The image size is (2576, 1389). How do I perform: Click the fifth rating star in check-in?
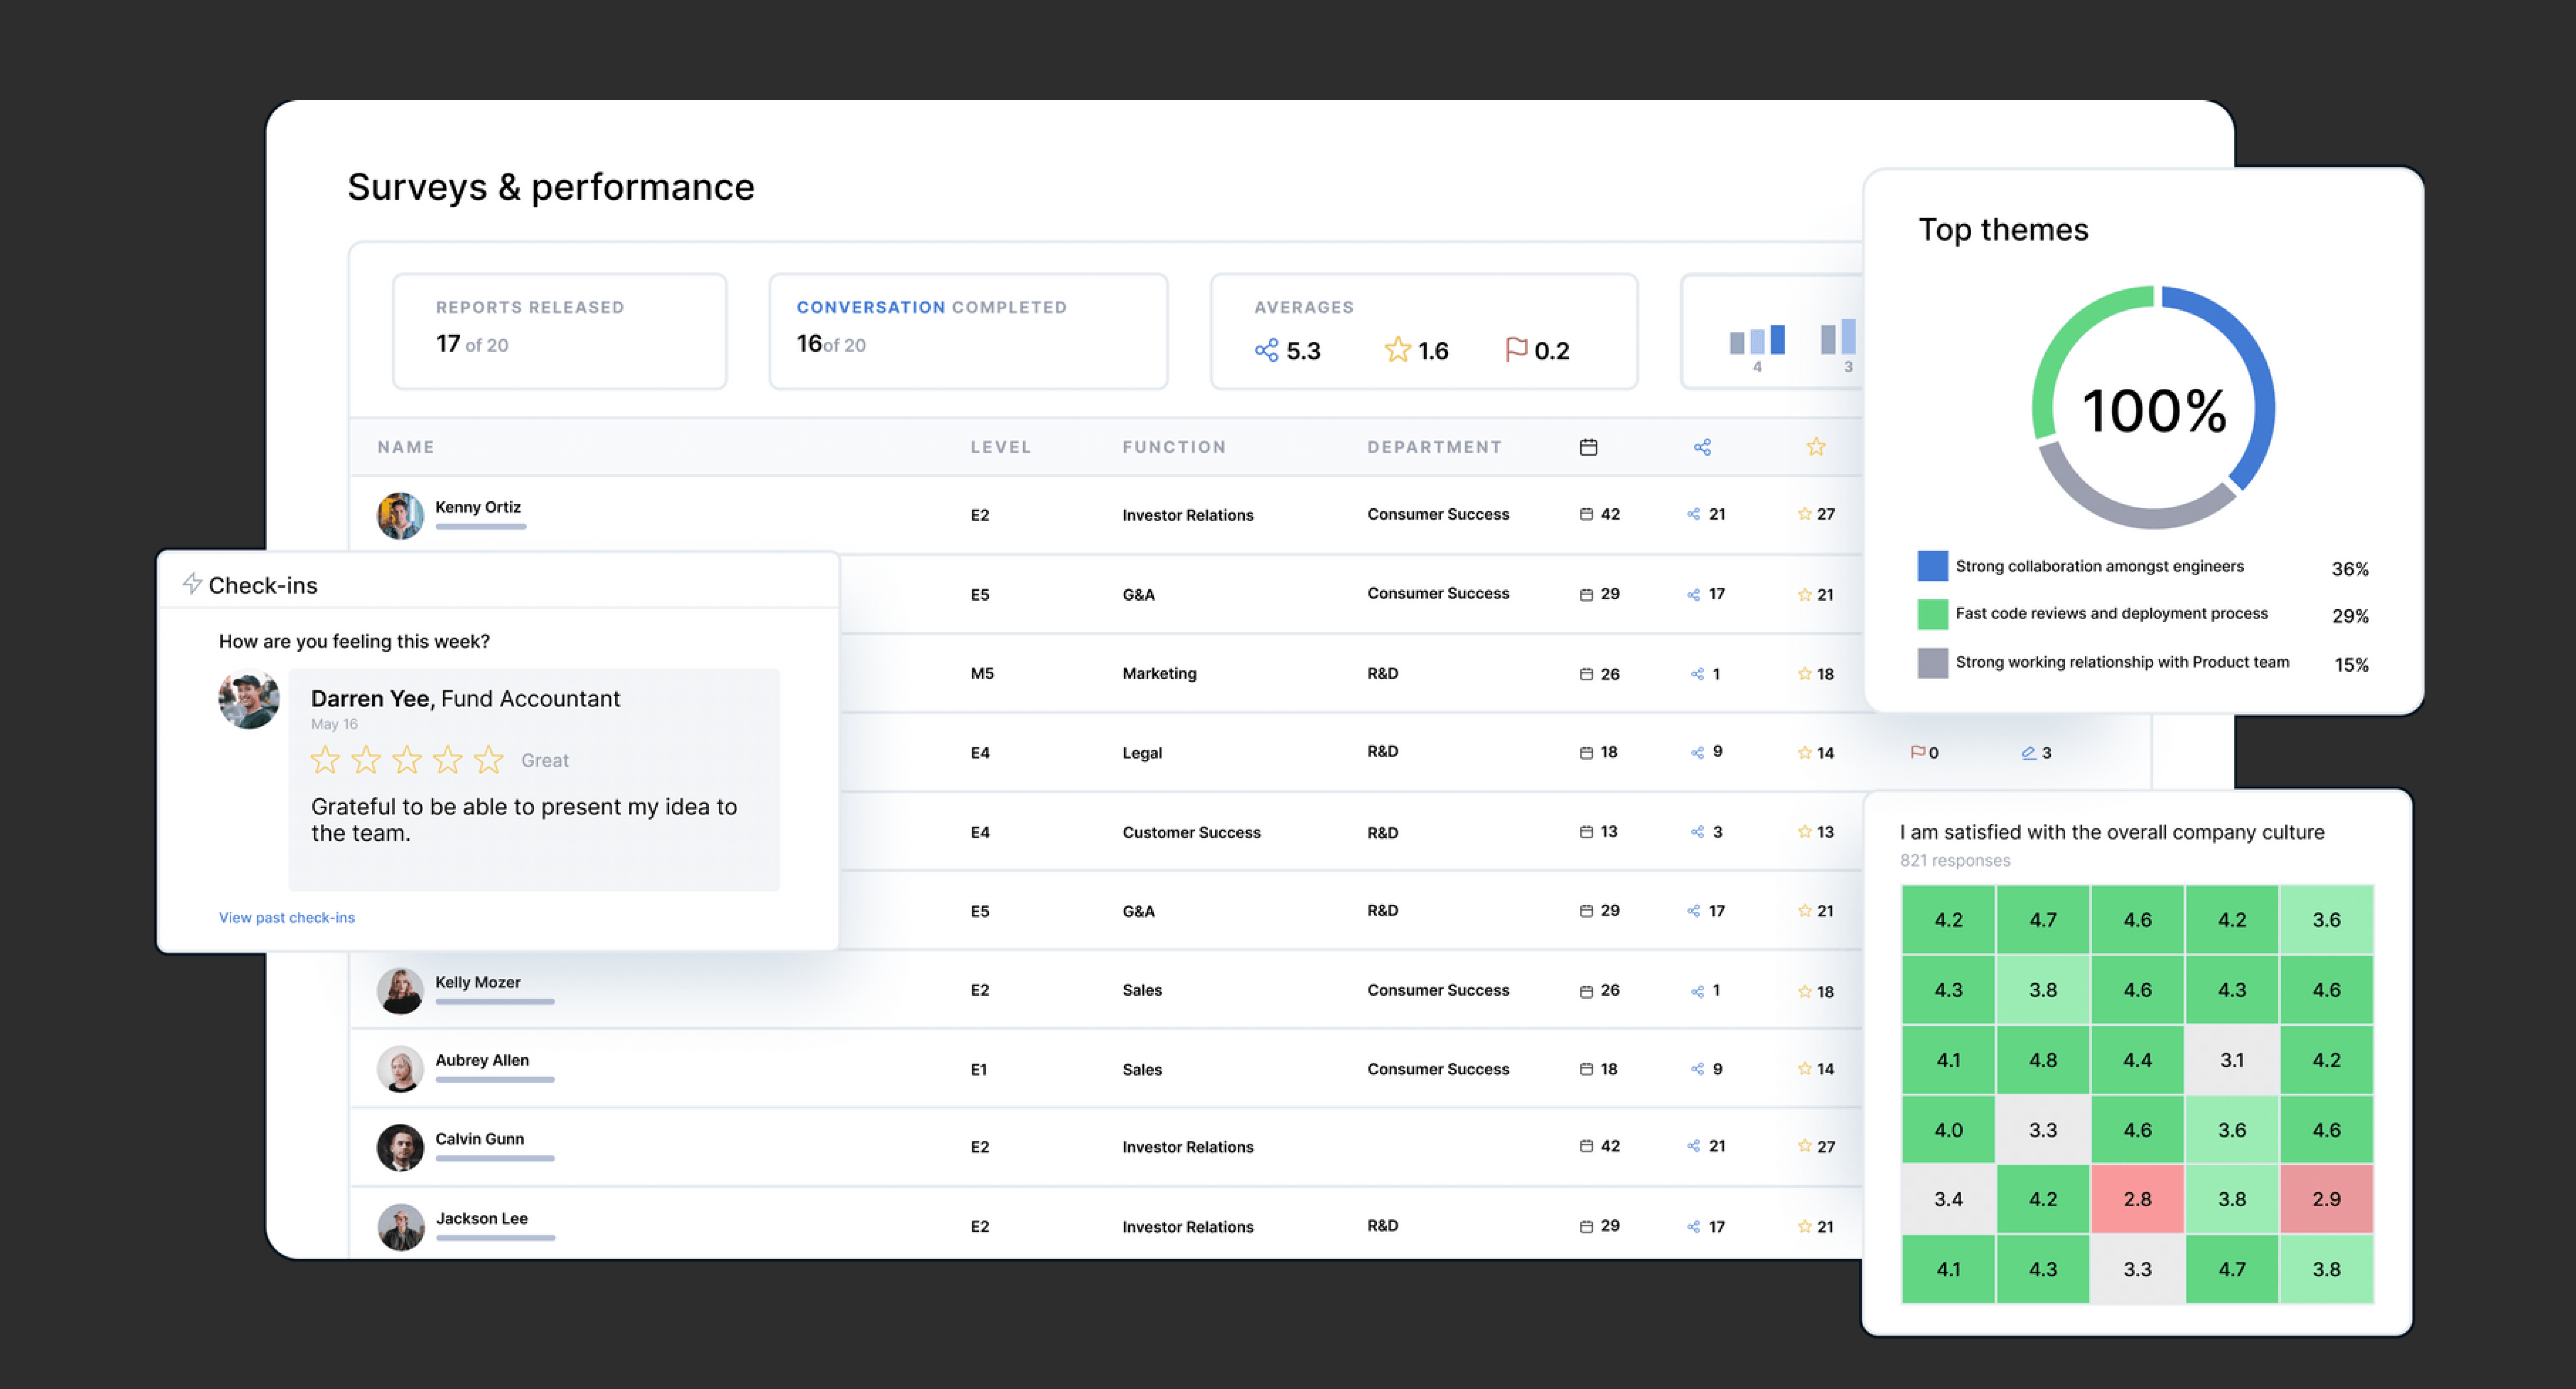(x=488, y=760)
